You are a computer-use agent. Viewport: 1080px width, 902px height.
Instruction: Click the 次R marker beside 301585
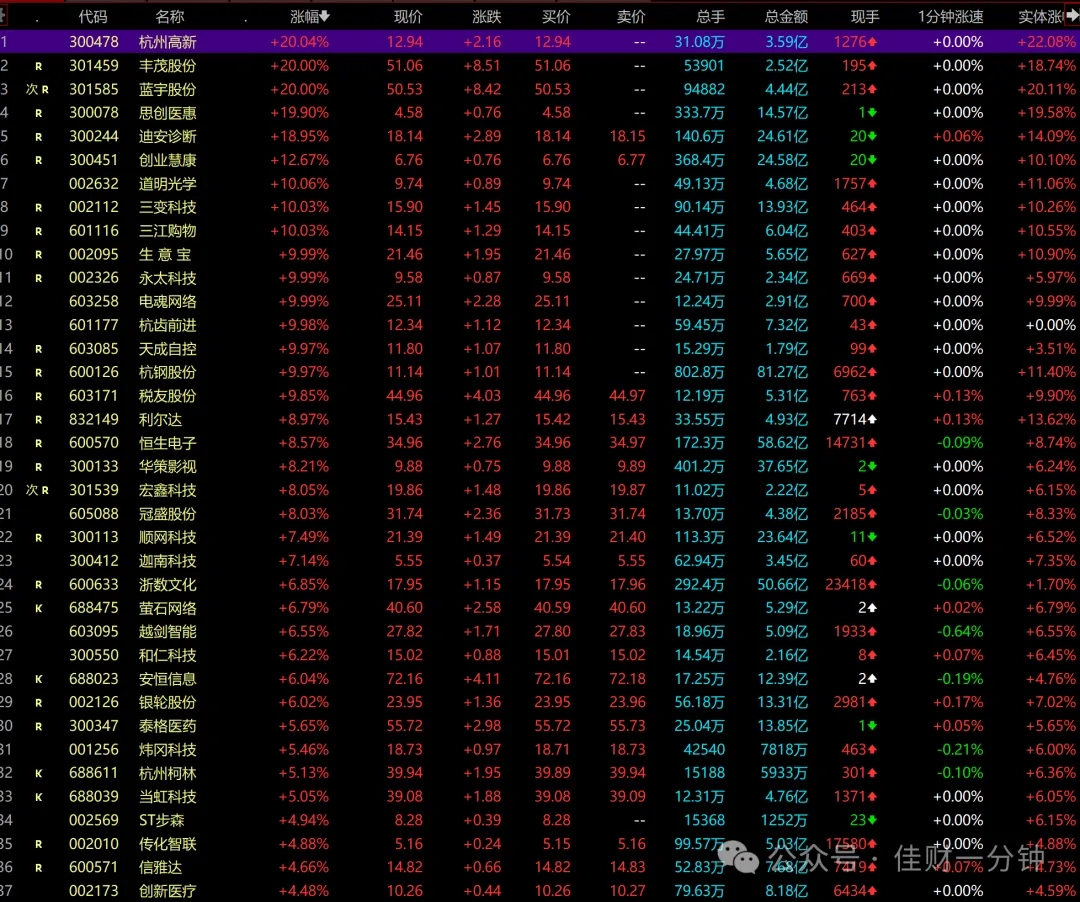(x=37, y=90)
